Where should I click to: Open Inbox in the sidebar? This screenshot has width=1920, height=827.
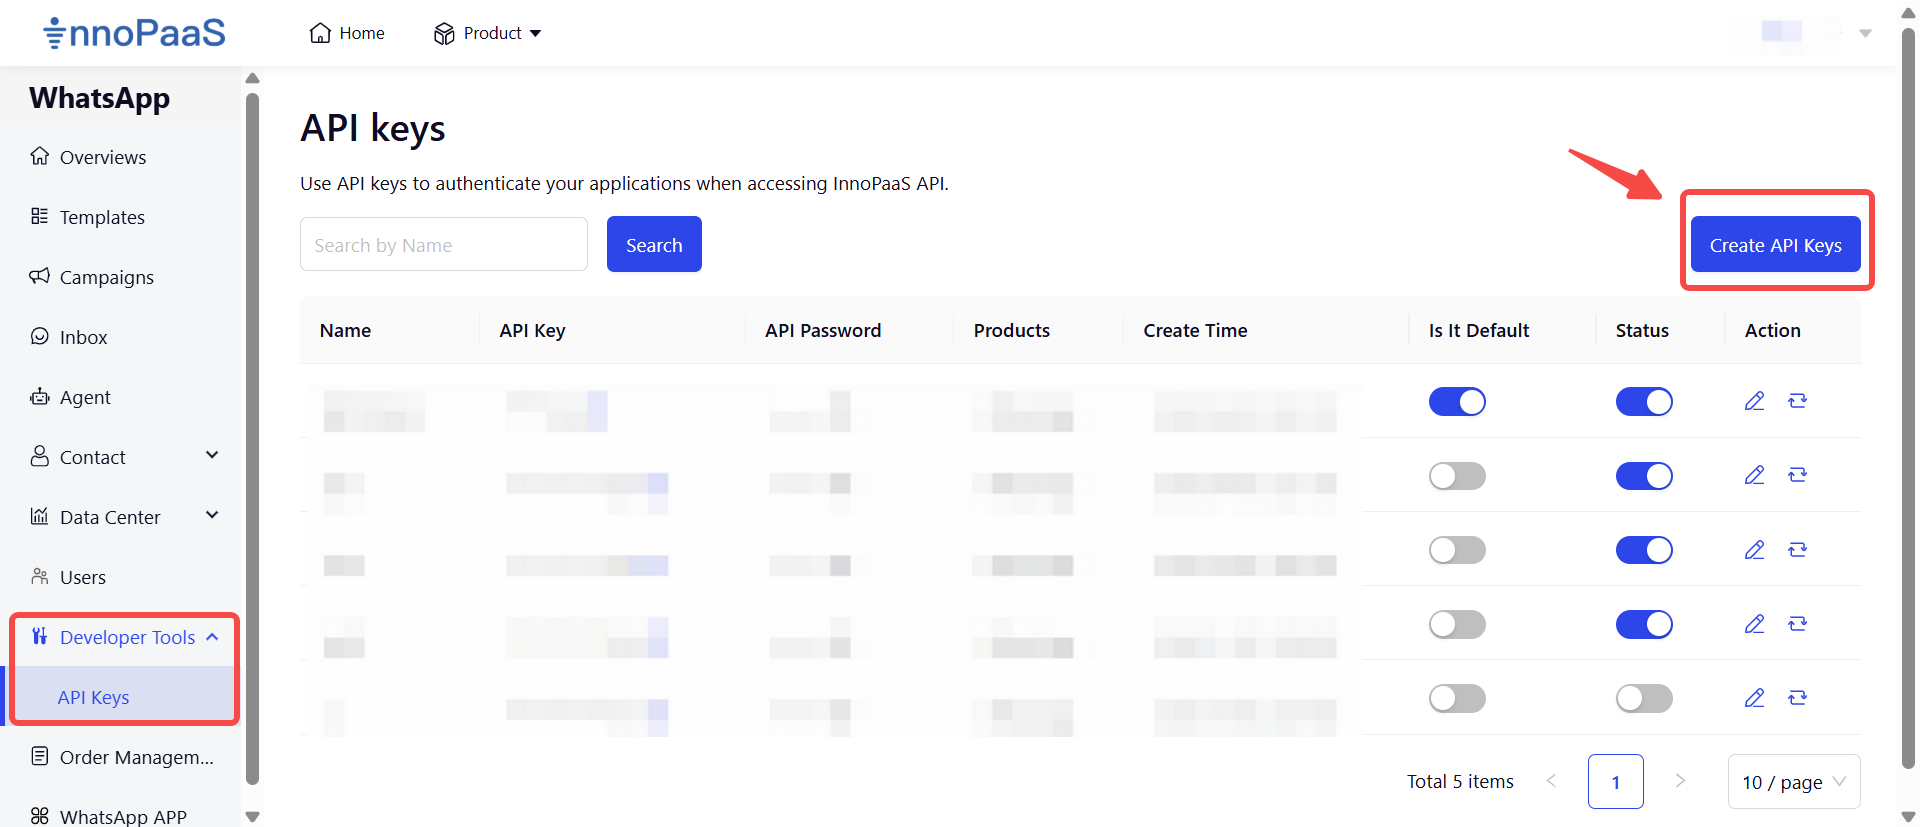[x=83, y=337]
